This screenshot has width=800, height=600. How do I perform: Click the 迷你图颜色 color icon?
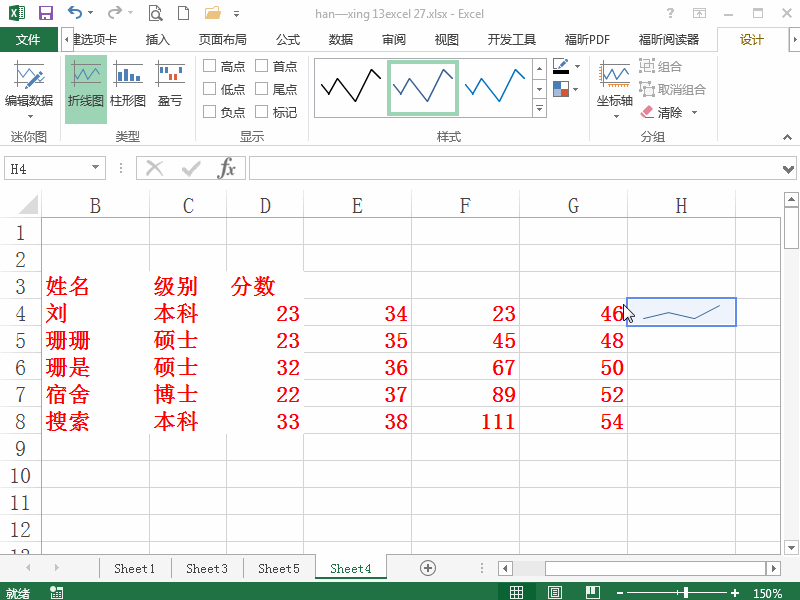(x=561, y=66)
